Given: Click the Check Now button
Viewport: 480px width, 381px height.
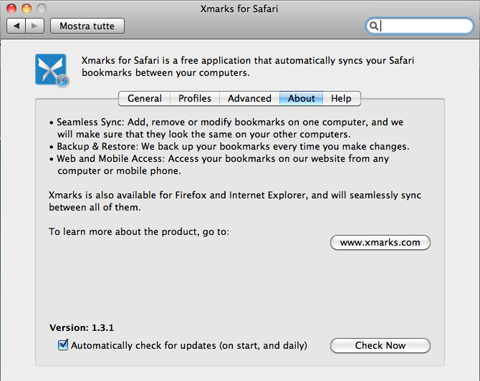Looking at the screenshot, I should tap(380, 345).
